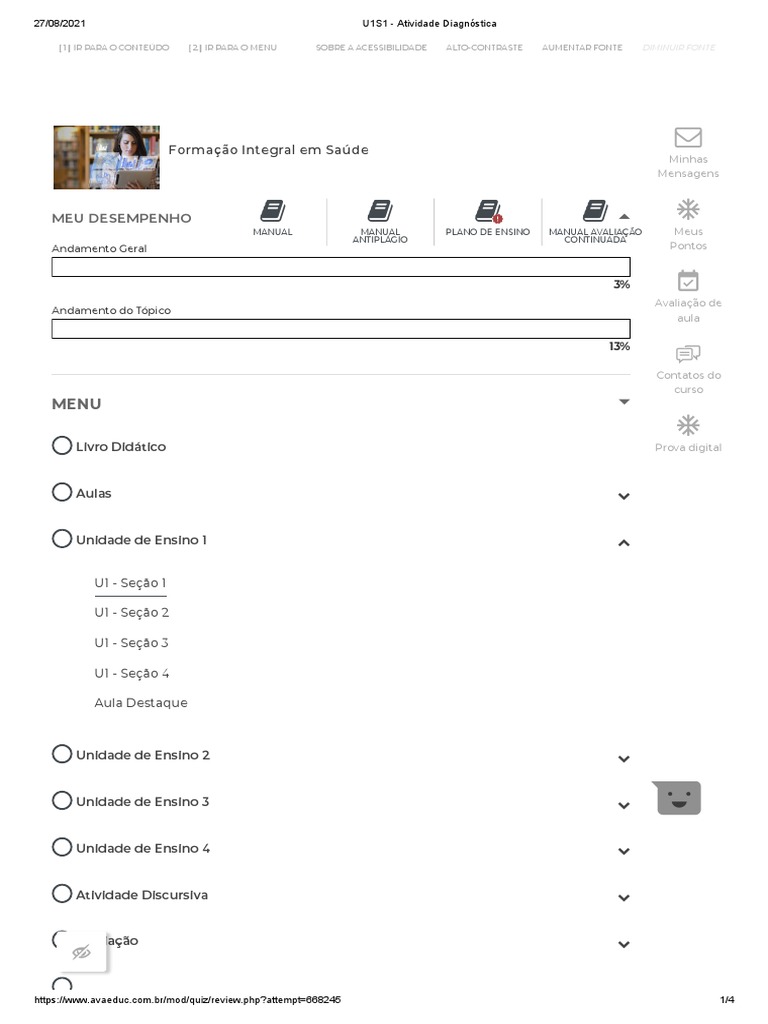The height and width of the screenshot is (1024, 768).
Task: Collapse the MENU section arrow
Action: (624, 402)
